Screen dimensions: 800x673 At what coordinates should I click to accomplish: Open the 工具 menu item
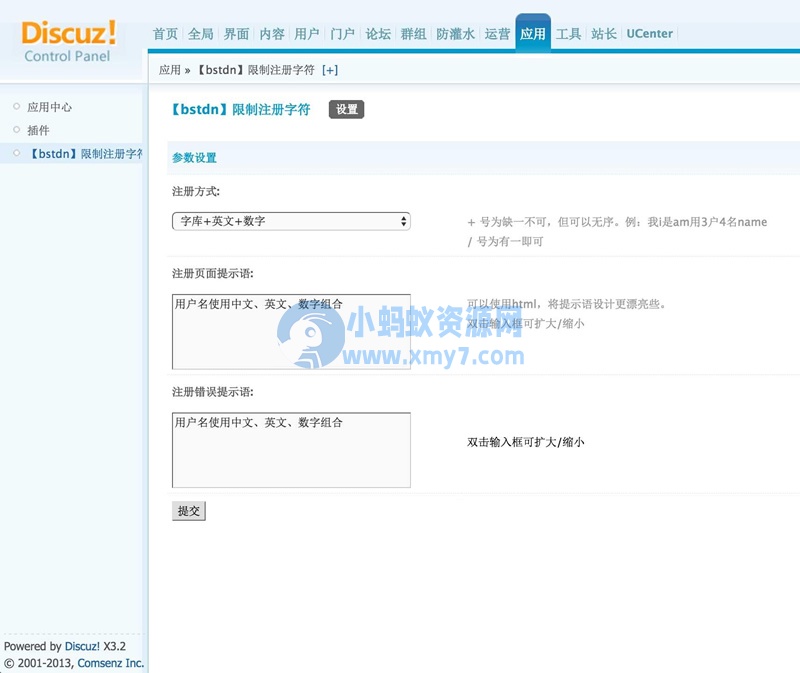click(569, 33)
